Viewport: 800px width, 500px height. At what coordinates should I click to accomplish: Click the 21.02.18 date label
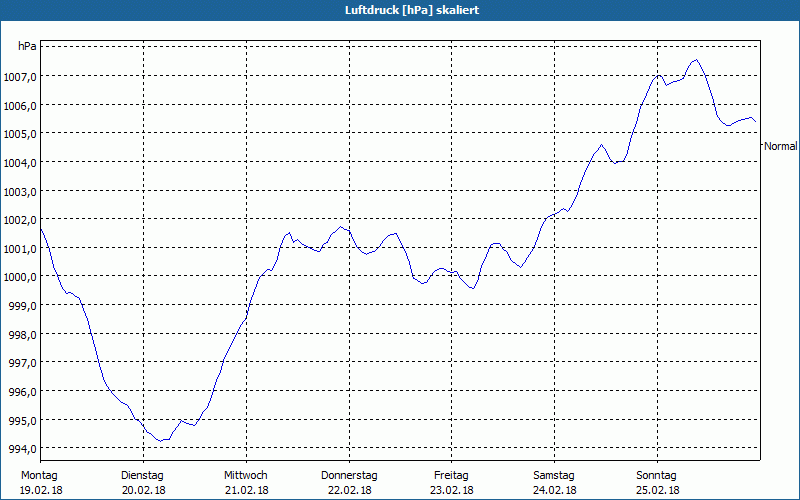[246, 490]
